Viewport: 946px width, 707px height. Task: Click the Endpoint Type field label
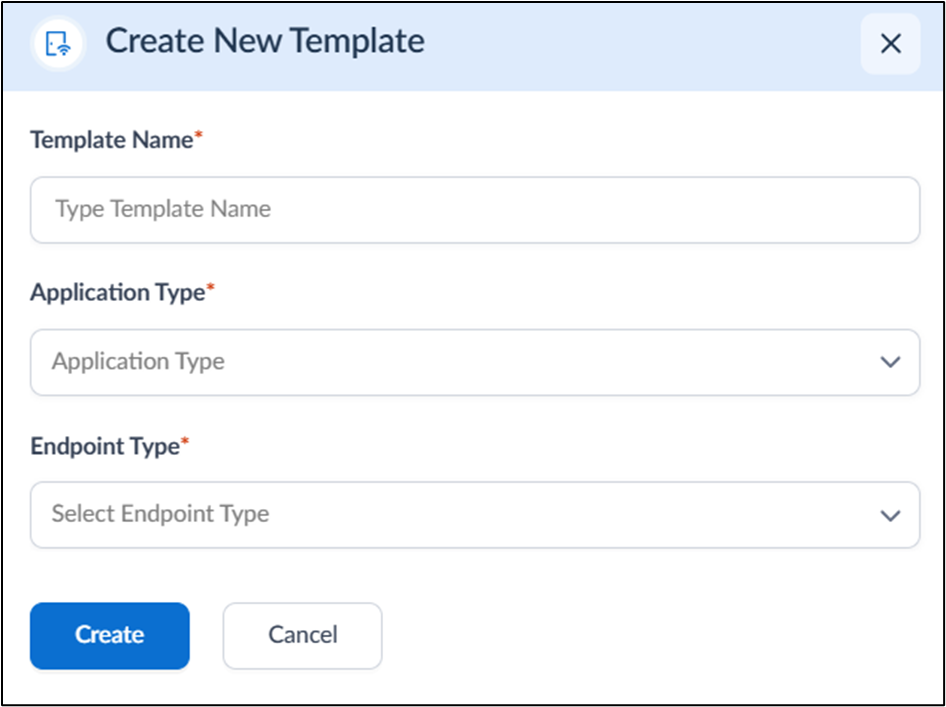tap(110, 446)
